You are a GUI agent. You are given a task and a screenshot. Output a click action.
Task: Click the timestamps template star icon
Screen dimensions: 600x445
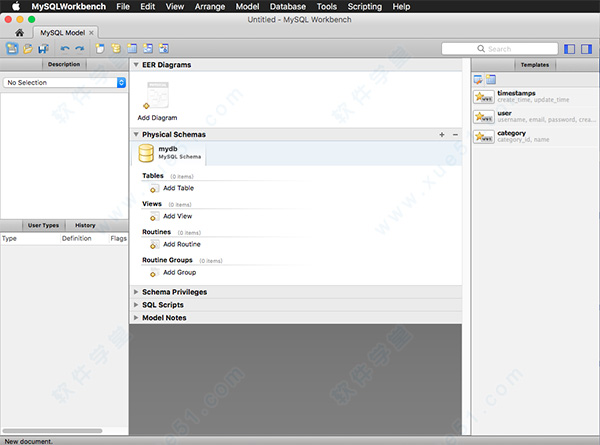coord(484,97)
